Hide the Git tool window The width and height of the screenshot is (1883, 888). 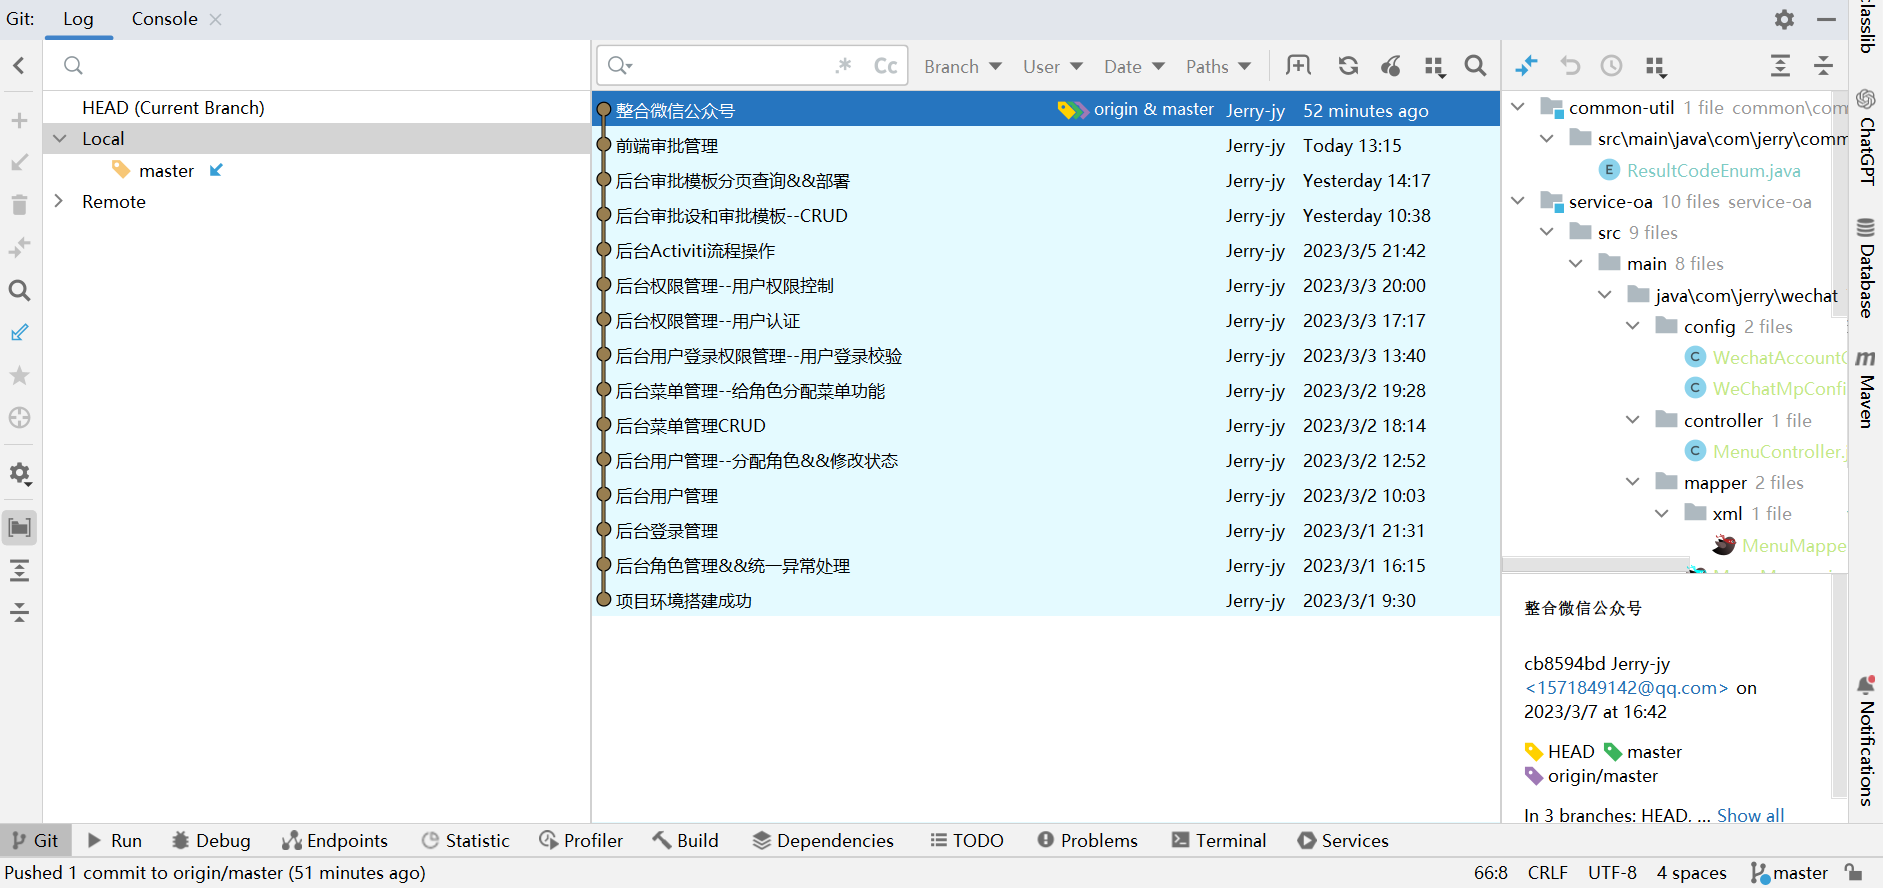[x=1826, y=19]
